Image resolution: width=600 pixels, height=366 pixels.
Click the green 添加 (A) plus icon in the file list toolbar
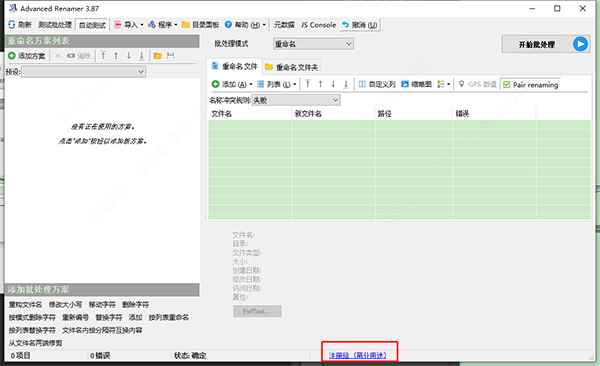point(215,84)
